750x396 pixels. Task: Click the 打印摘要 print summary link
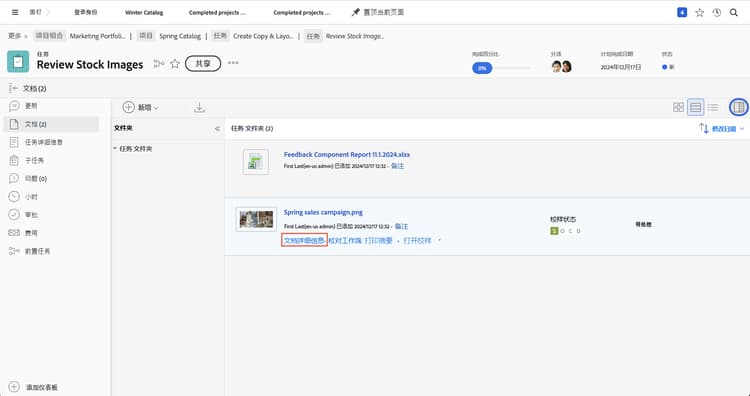tap(378, 241)
